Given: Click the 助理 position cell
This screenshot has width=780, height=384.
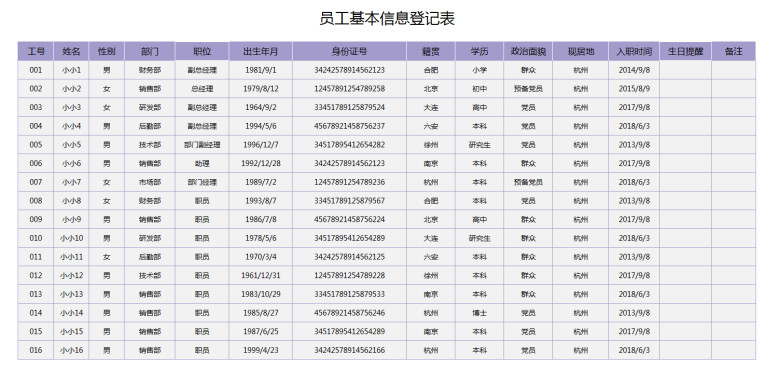Looking at the screenshot, I should point(202,164).
